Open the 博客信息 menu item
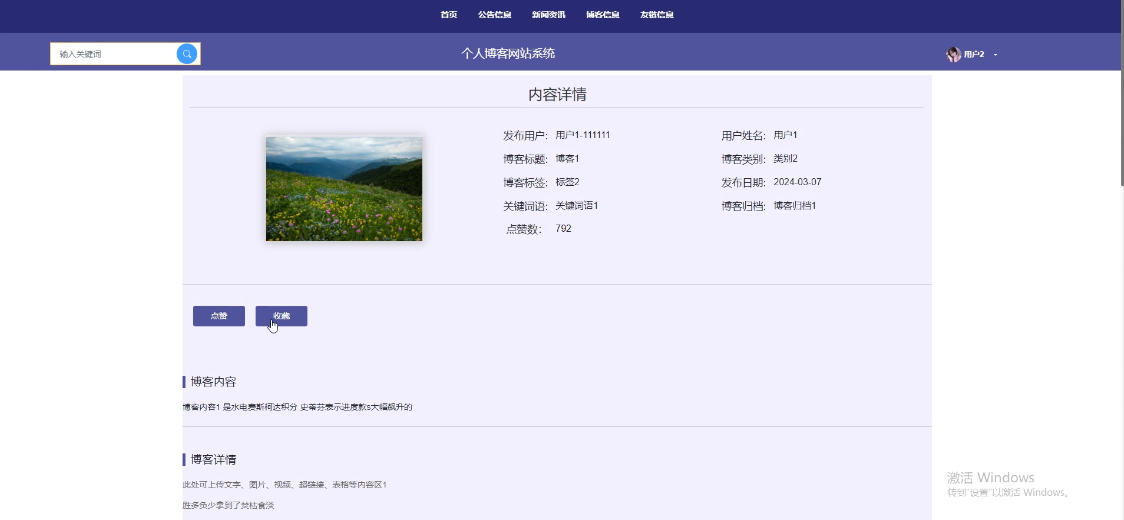 [x=603, y=14]
